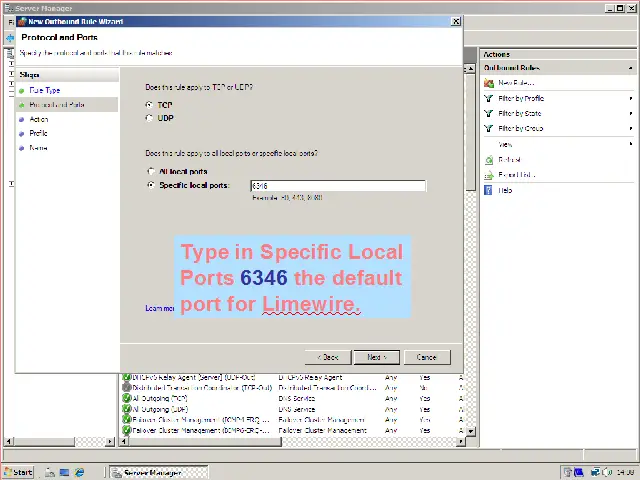Collapse the Outbound Rules actions section
Screen dimensions: 640x480
point(631,68)
